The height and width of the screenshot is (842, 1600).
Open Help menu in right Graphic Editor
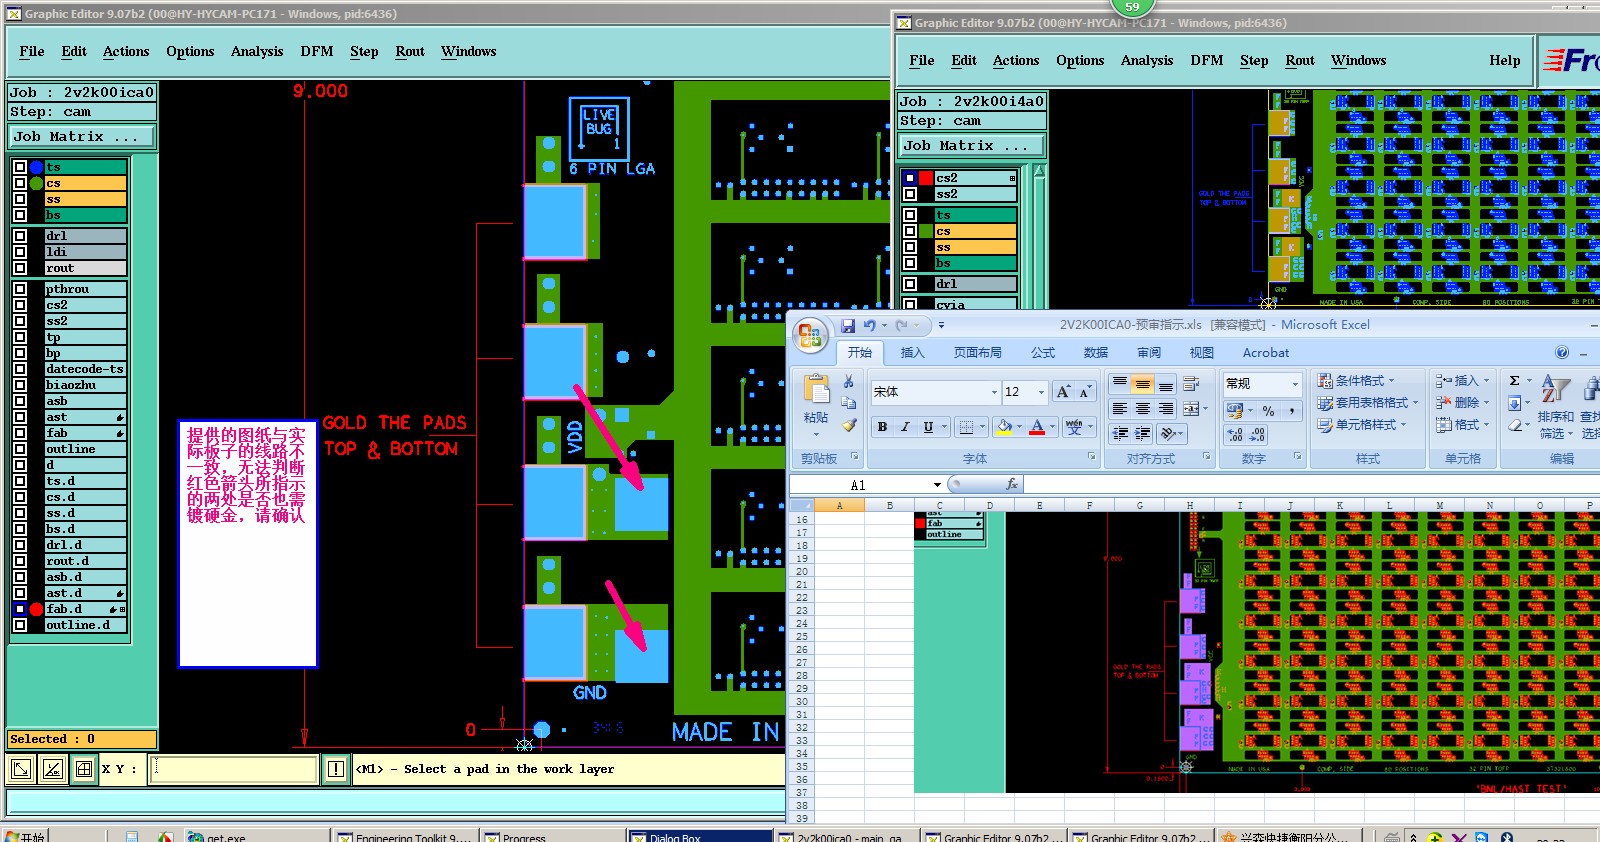(x=1504, y=60)
